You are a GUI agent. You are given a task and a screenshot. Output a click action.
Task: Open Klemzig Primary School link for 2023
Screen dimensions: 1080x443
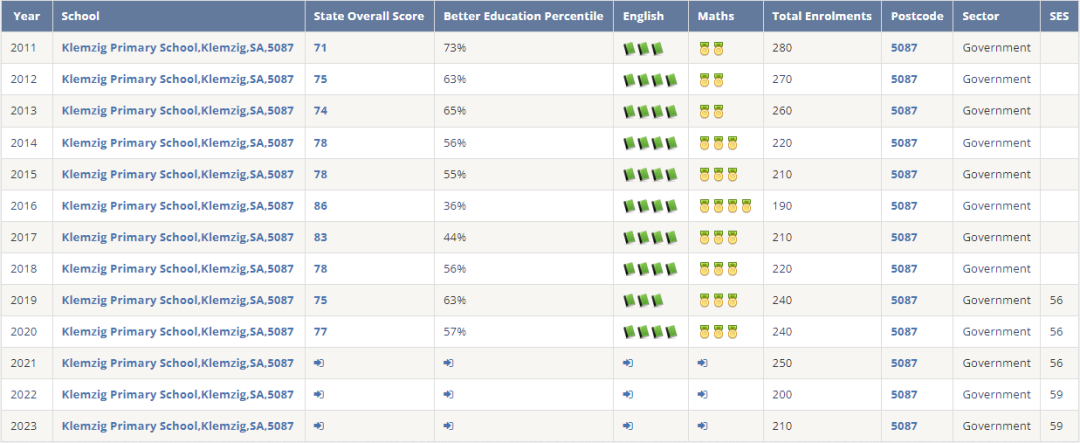coord(178,426)
